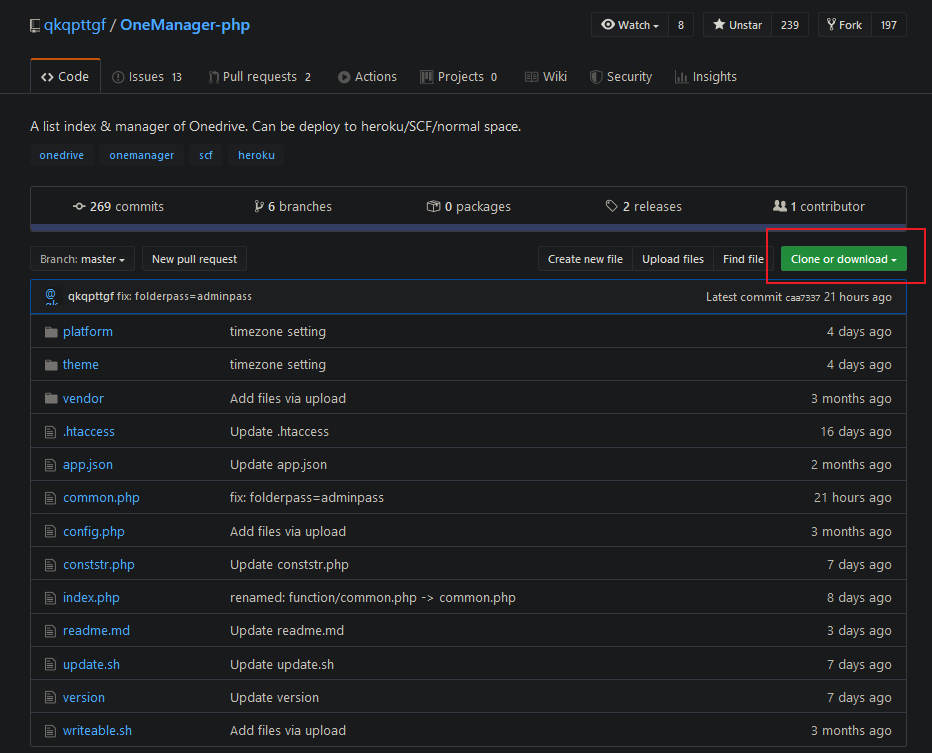Click the file icon for update.sh
932x753 pixels.
click(x=51, y=664)
